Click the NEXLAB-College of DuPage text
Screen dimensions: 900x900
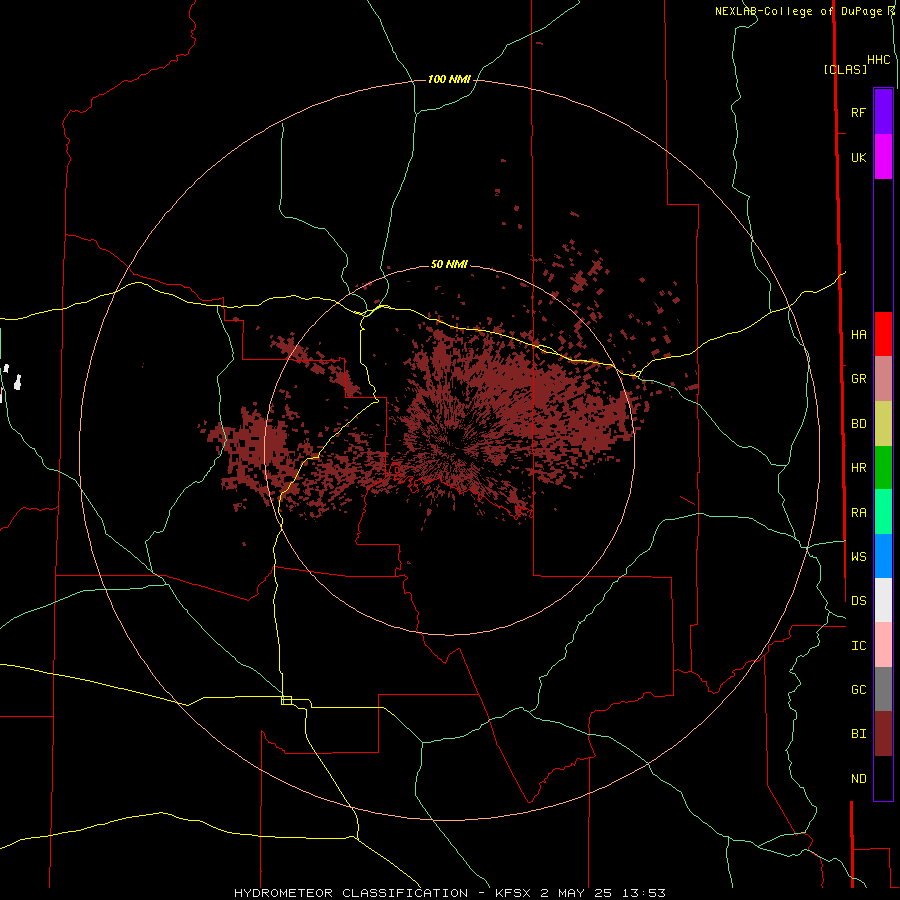click(x=800, y=11)
